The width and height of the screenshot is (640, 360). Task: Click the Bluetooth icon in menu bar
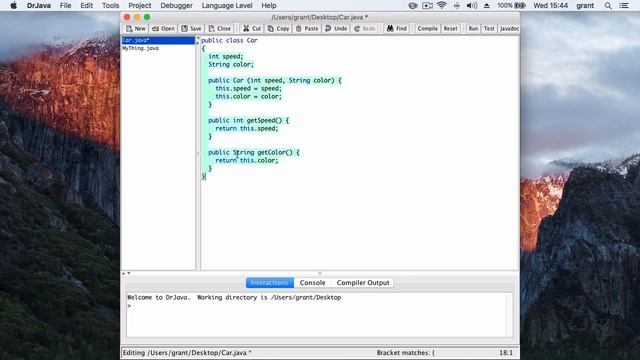tap(456, 5)
